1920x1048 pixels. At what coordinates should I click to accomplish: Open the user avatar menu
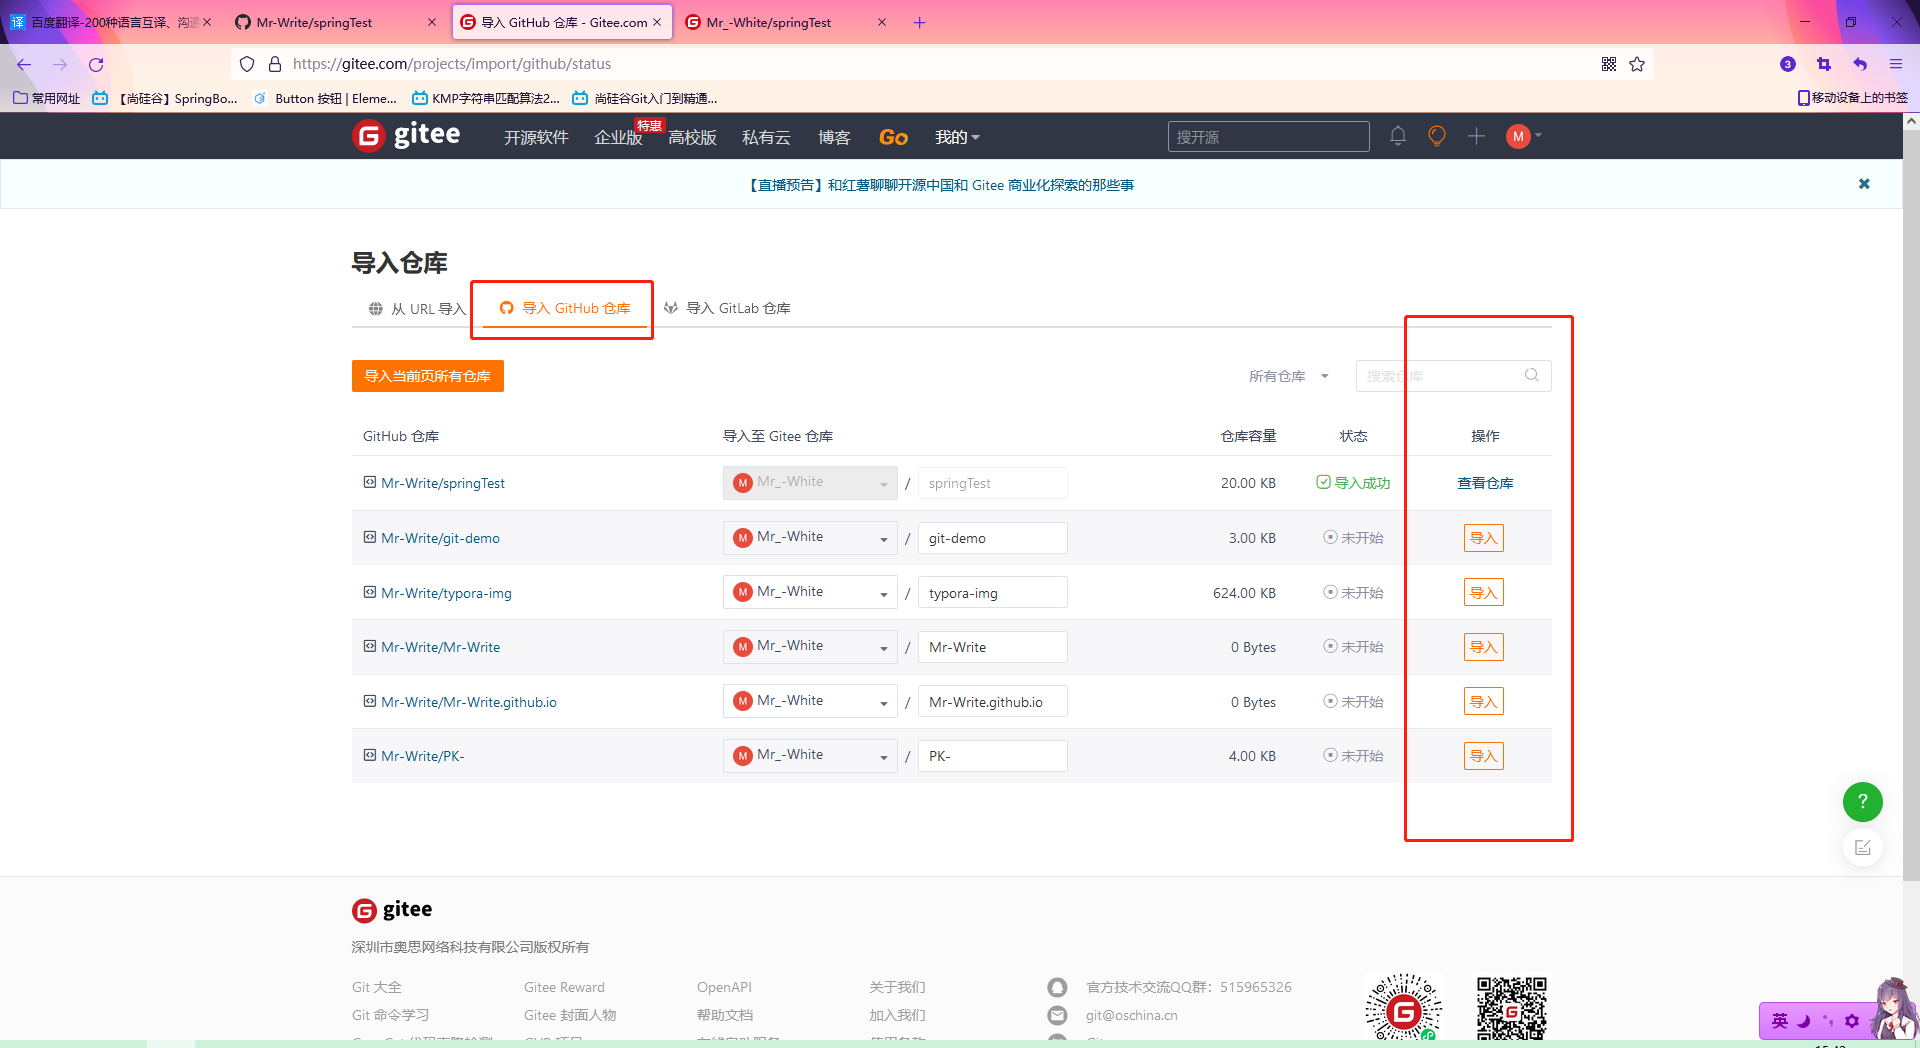click(x=1523, y=136)
